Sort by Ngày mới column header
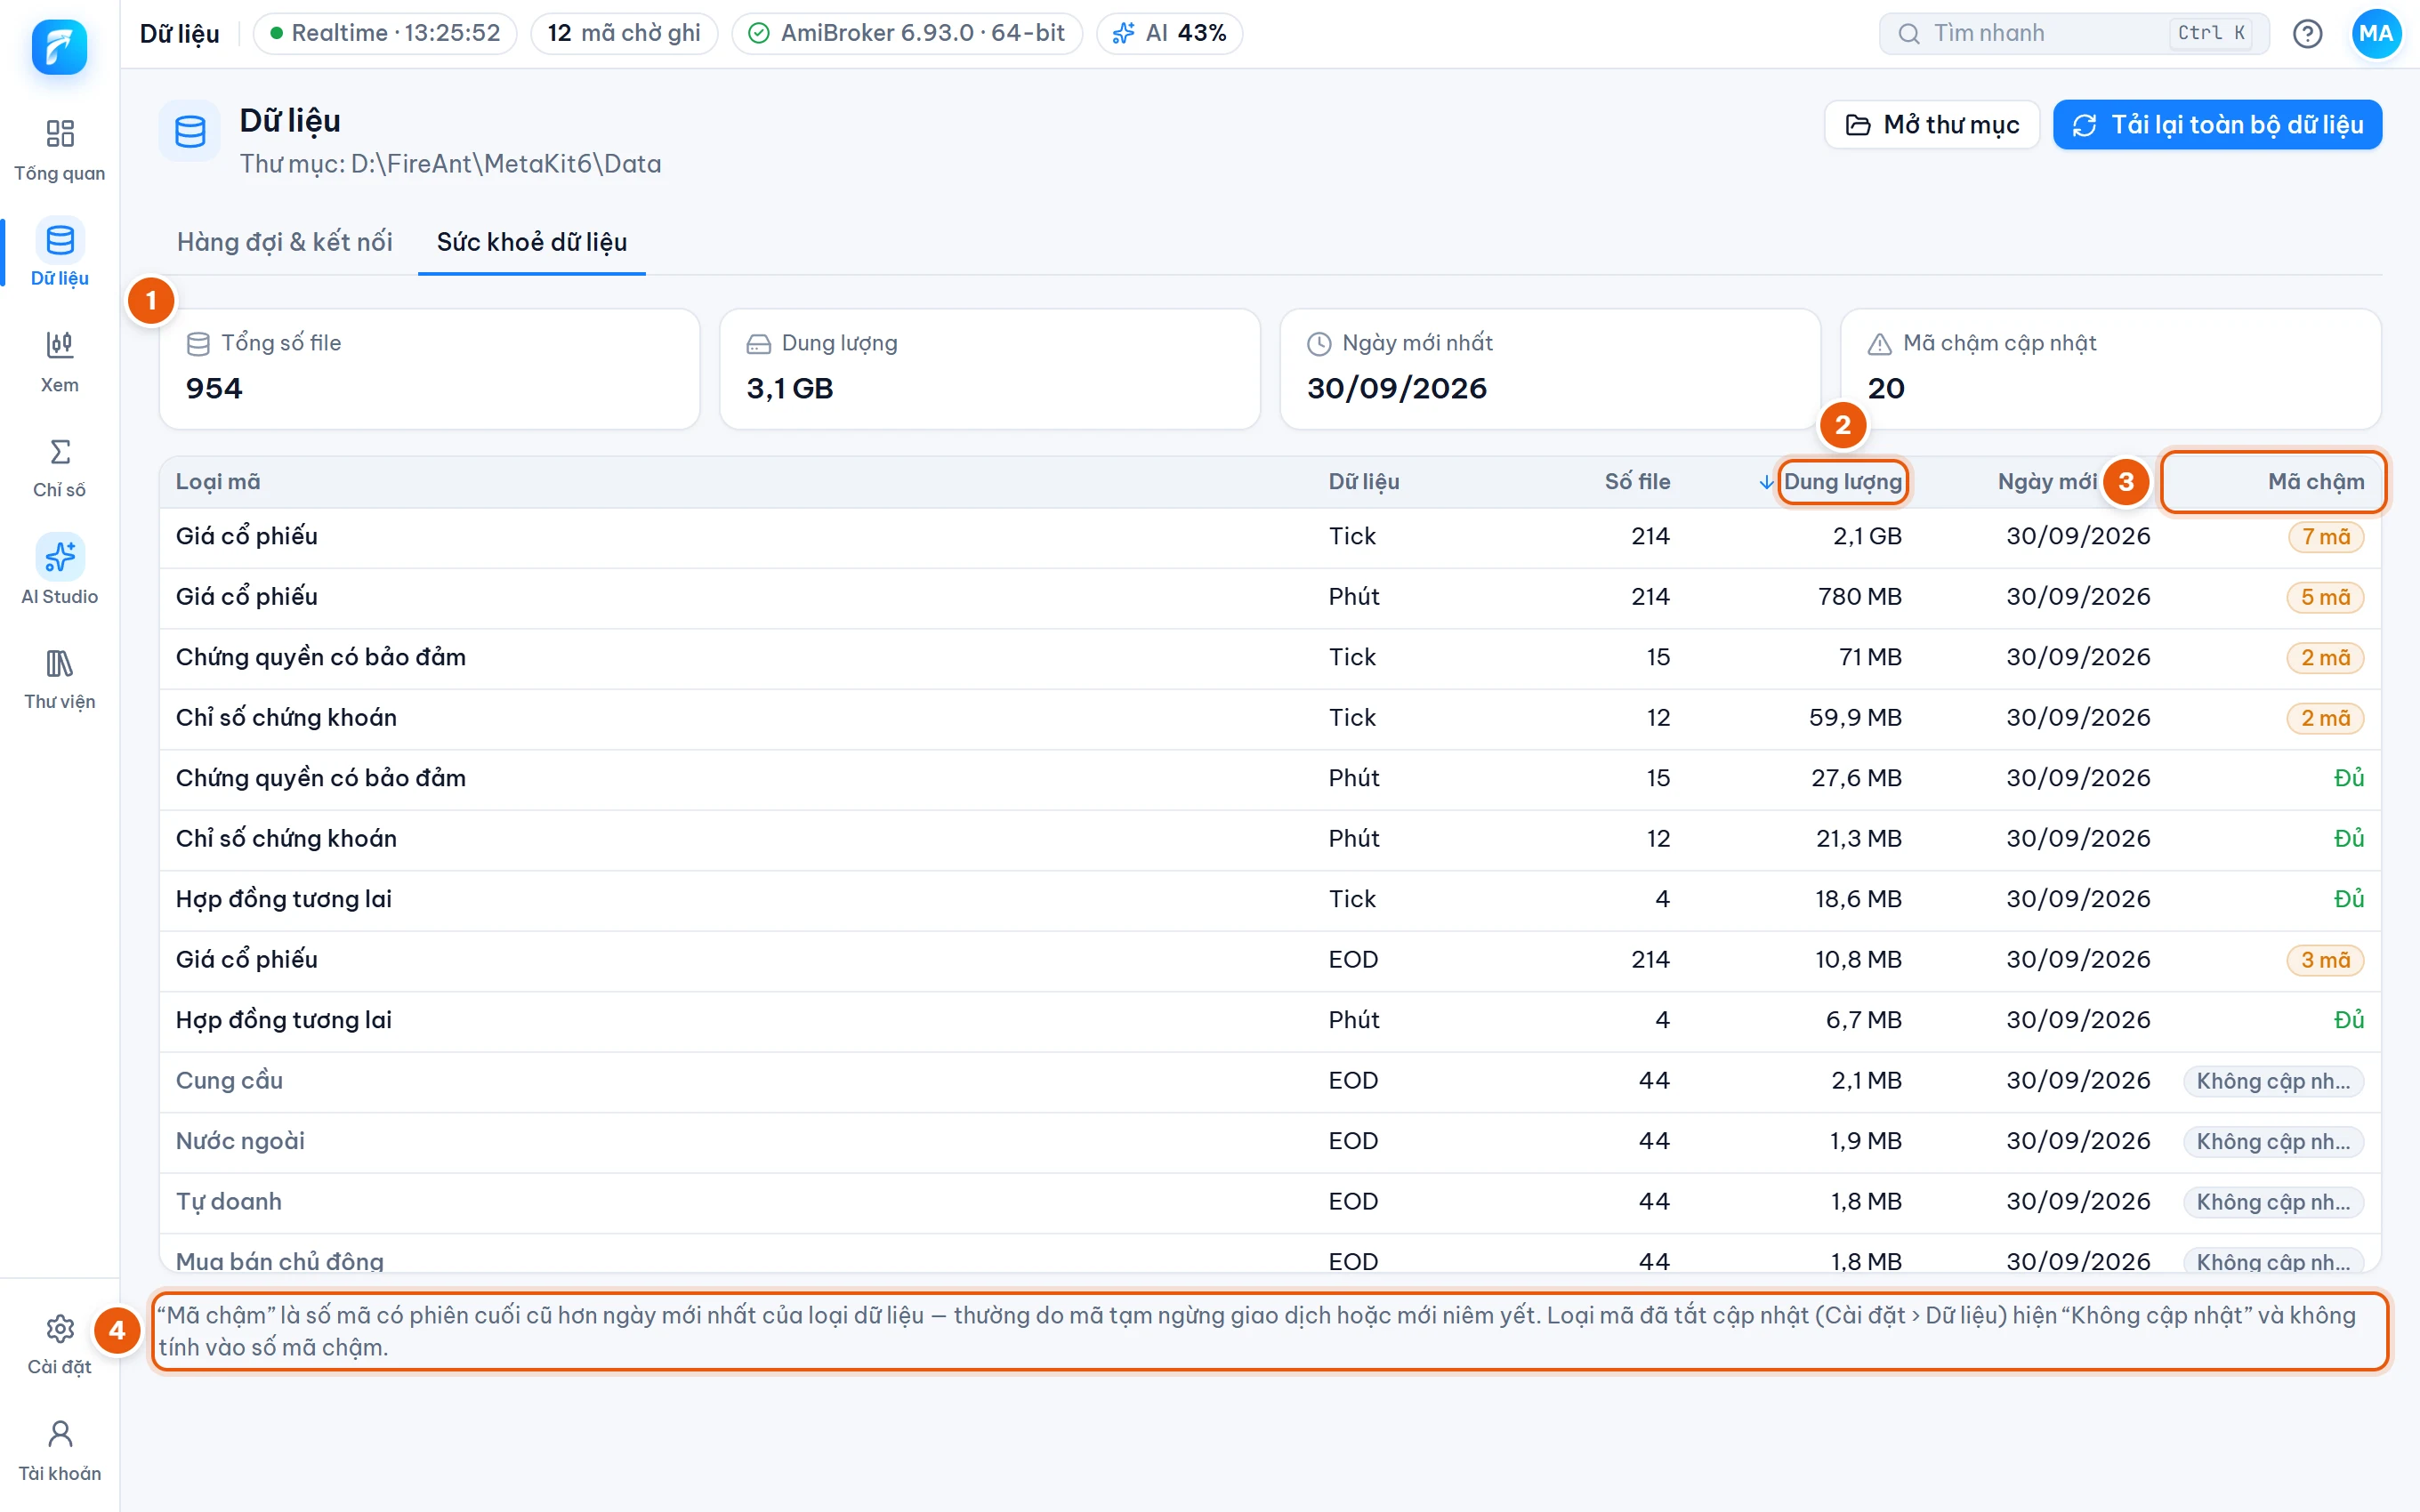The width and height of the screenshot is (2420, 1512). 2047,482
